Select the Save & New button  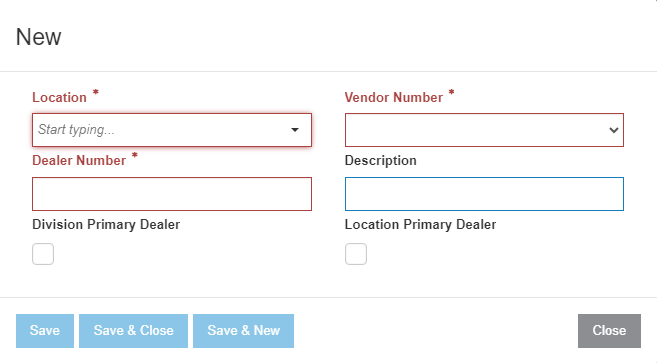243,331
